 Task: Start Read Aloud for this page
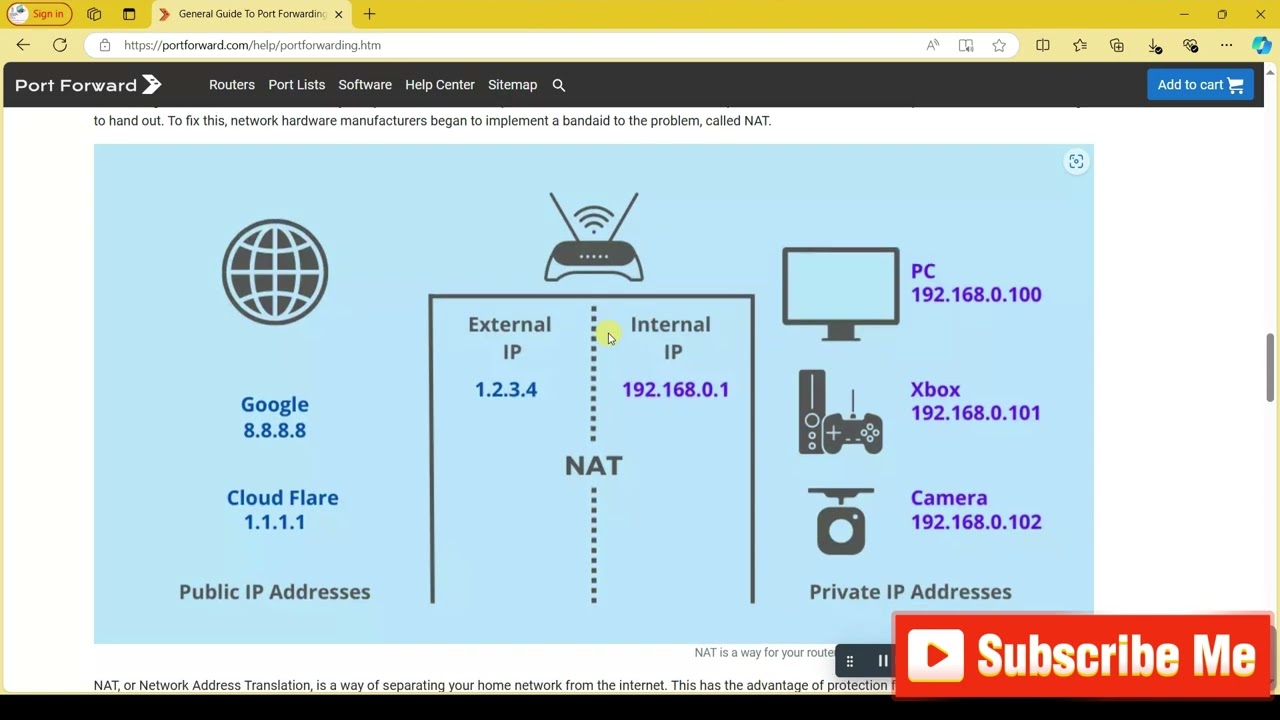click(x=933, y=45)
